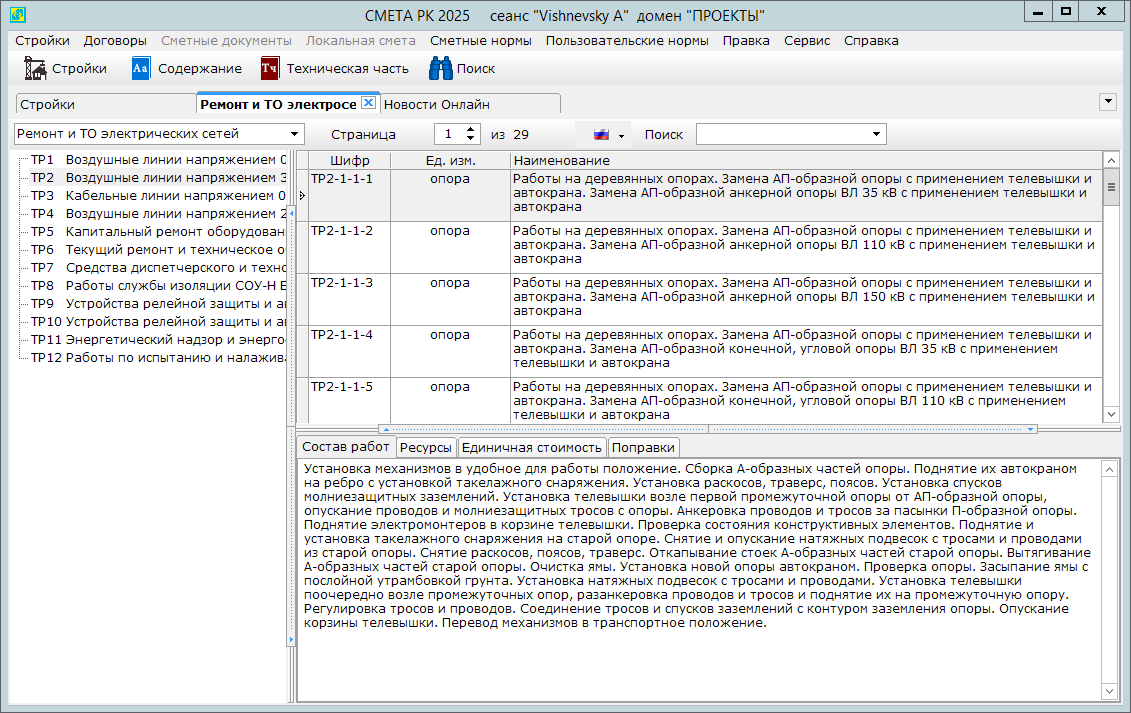Open the Правка menu
Image resolution: width=1131 pixels, height=713 pixels.
746,40
